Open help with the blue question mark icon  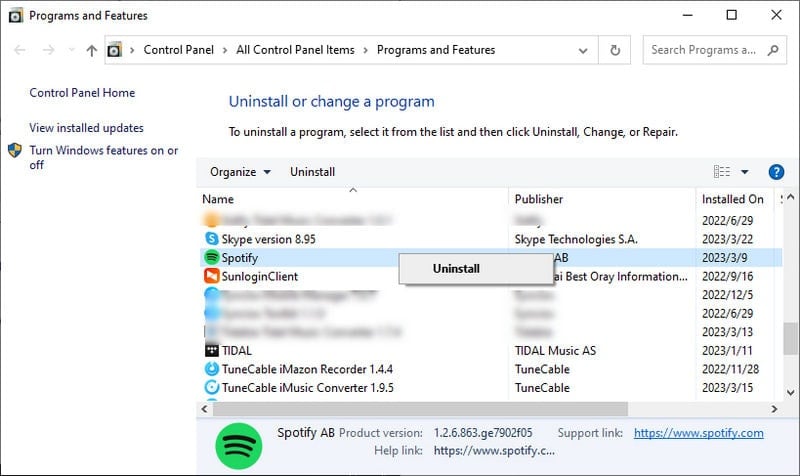pyautogui.click(x=776, y=172)
